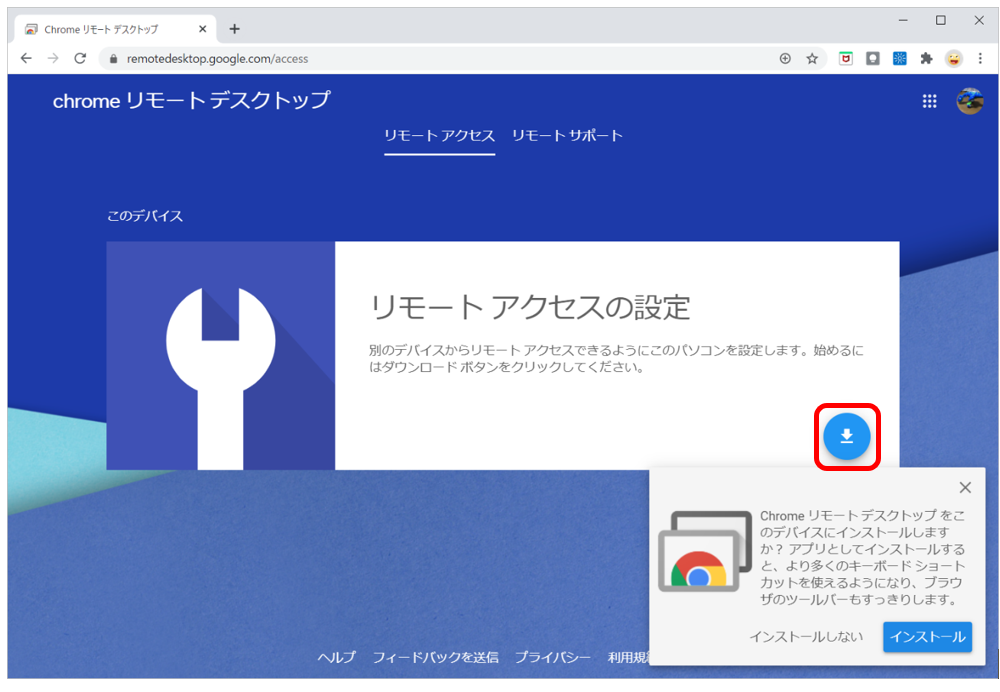
Task: Click the blue download button
Action: click(846, 436)
